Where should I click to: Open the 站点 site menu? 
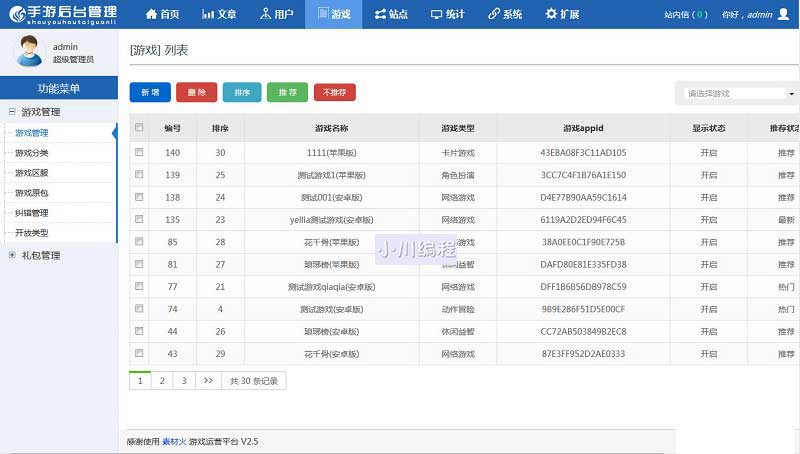(x=391, y=14)
